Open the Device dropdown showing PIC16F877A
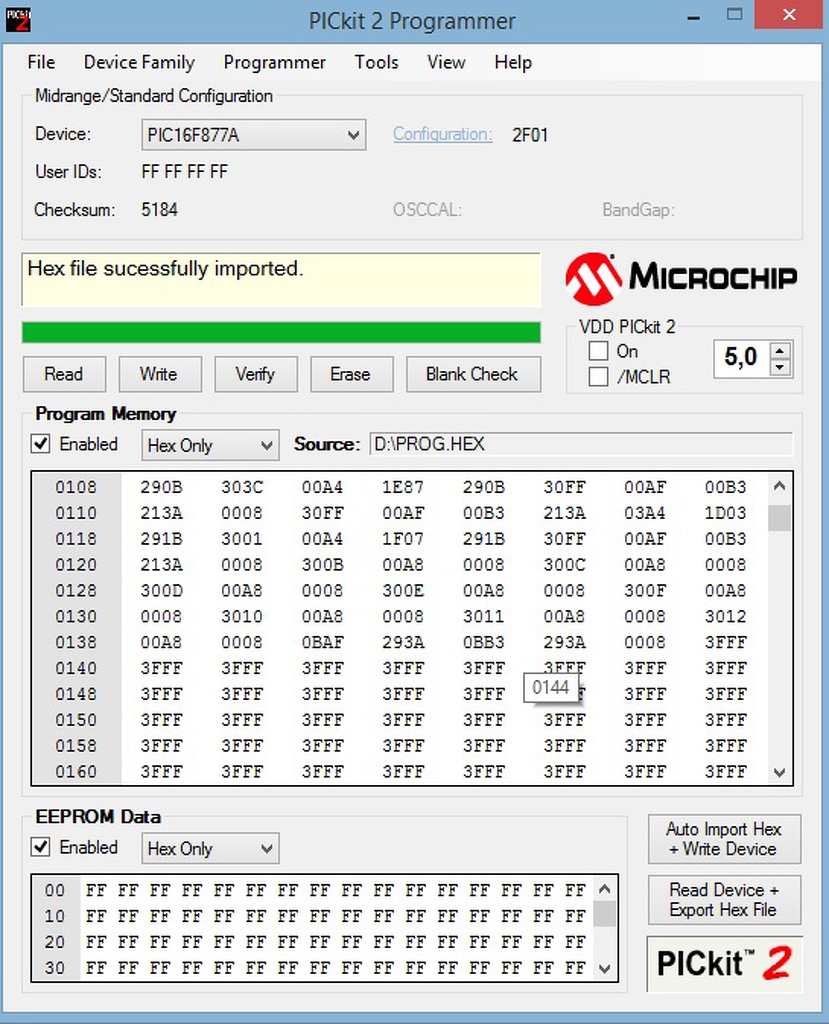This screenshot has height=1024, width=829. [x=253, y=135]
